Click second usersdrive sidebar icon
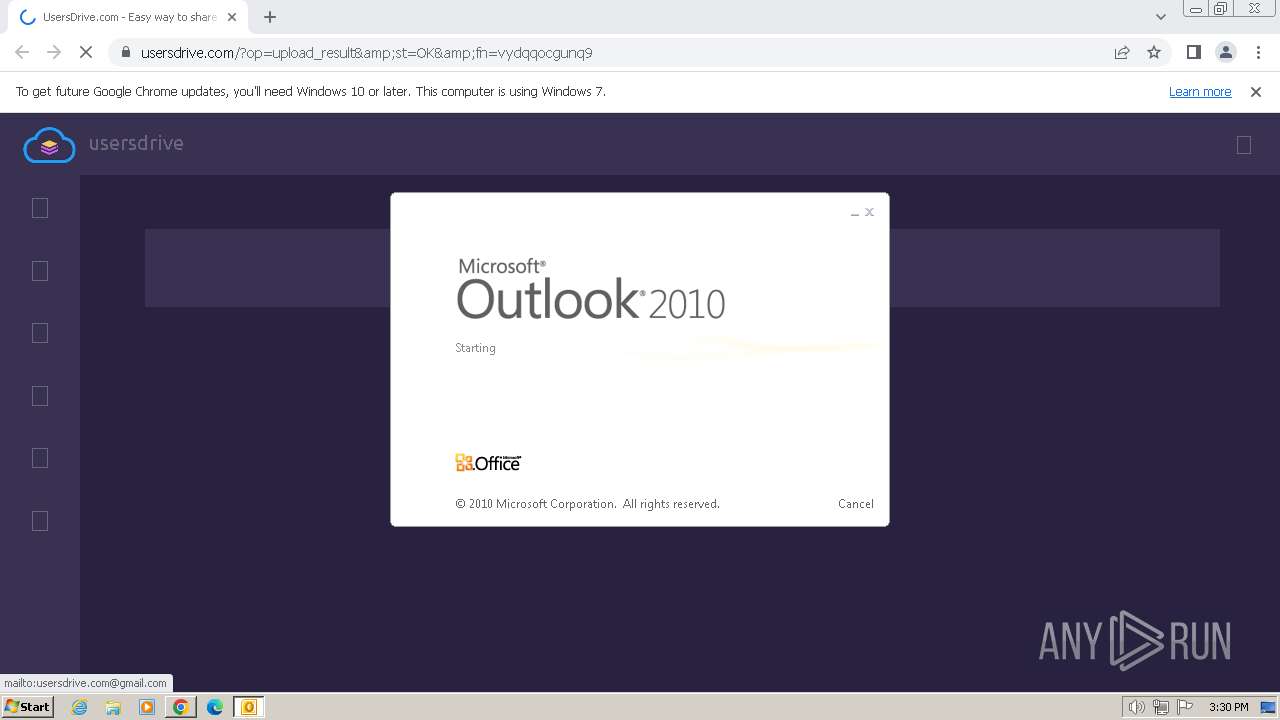The image size is (1280, 720). click(40, 271)
